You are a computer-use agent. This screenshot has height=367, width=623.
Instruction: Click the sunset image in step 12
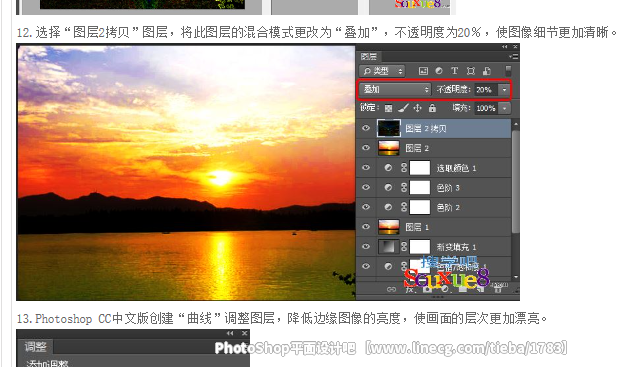pyautogui.click(x=186, y=173)
